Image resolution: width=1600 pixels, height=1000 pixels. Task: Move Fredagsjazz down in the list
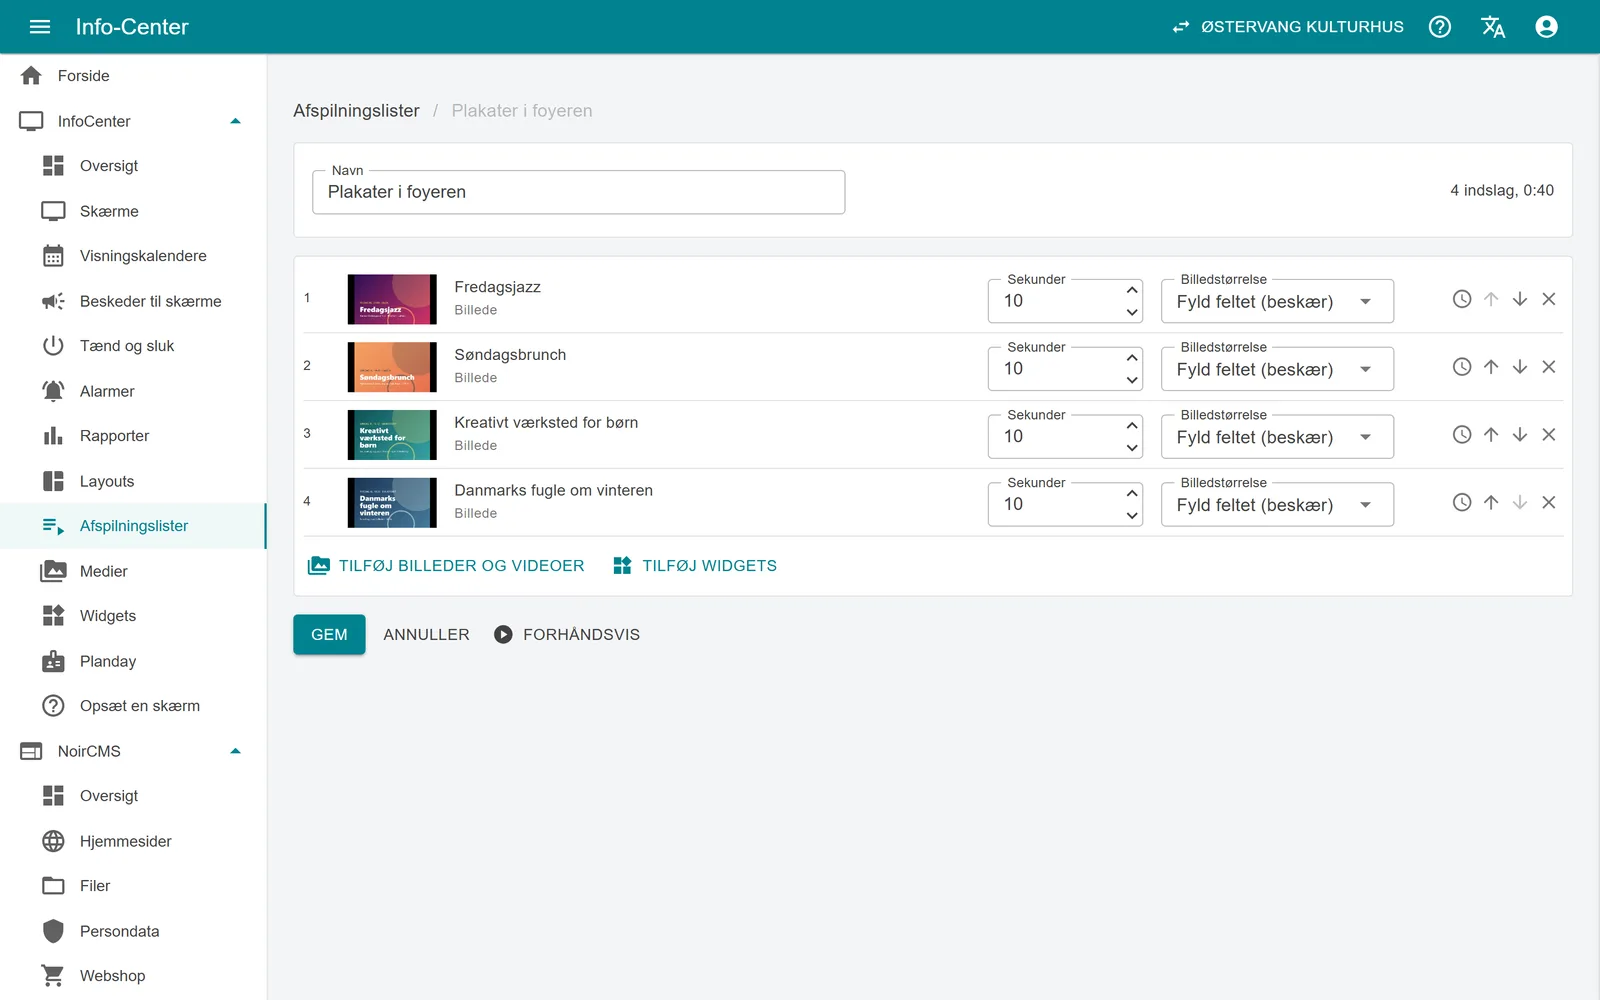(1520, 299)
